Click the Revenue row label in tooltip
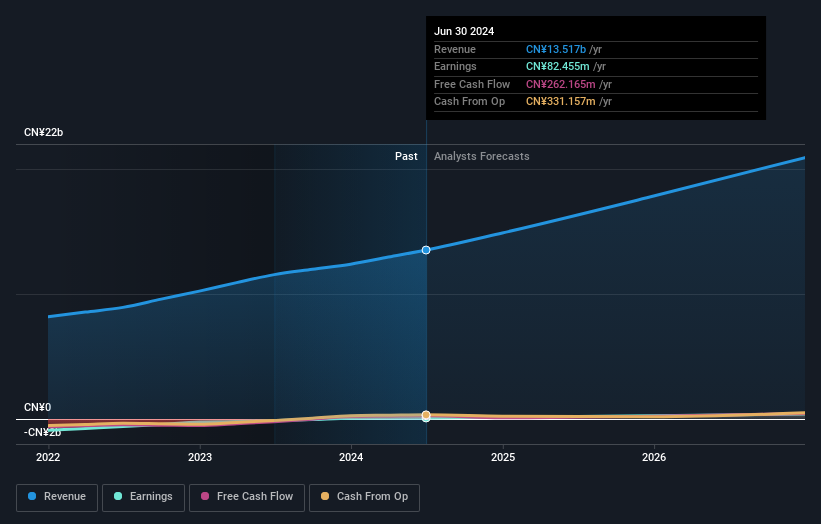This screenshot has height=524, width=821. tap(455, 49)
